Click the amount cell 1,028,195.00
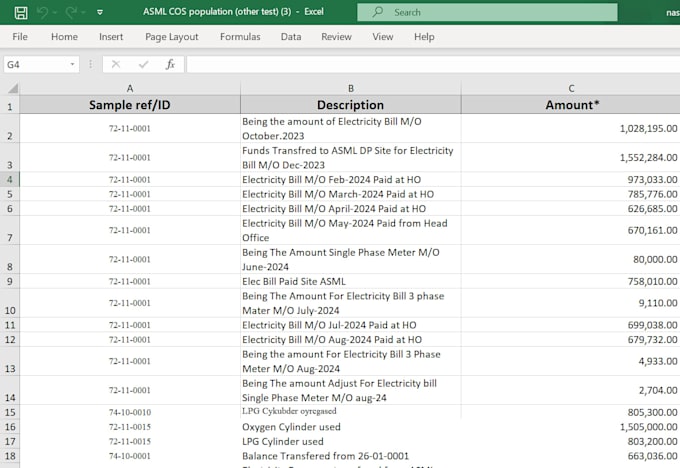The image size is (680, 468). pyautogui.click(x=571, y=128)
